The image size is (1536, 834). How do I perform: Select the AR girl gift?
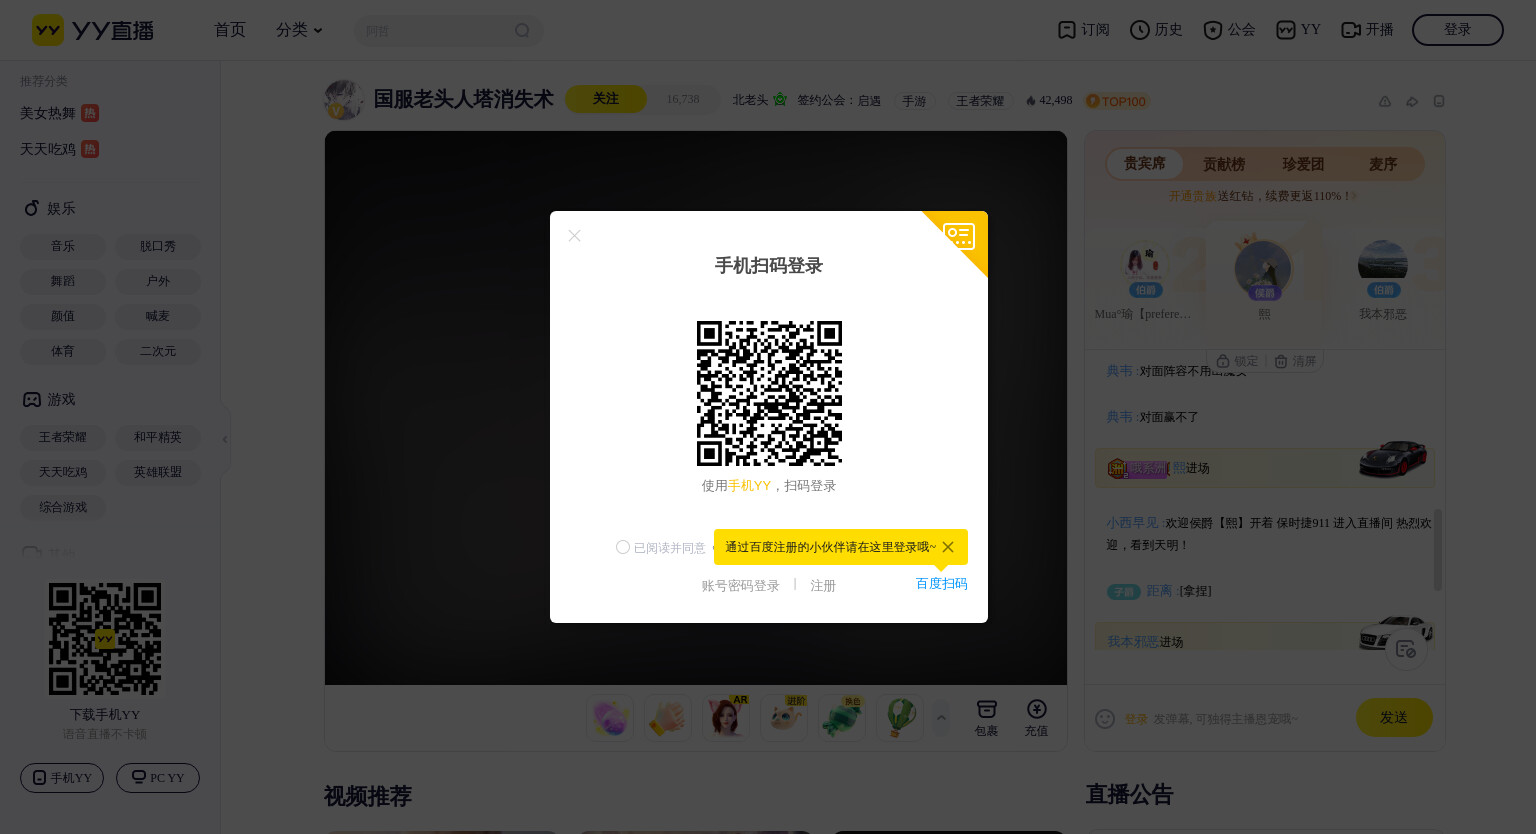726,718
